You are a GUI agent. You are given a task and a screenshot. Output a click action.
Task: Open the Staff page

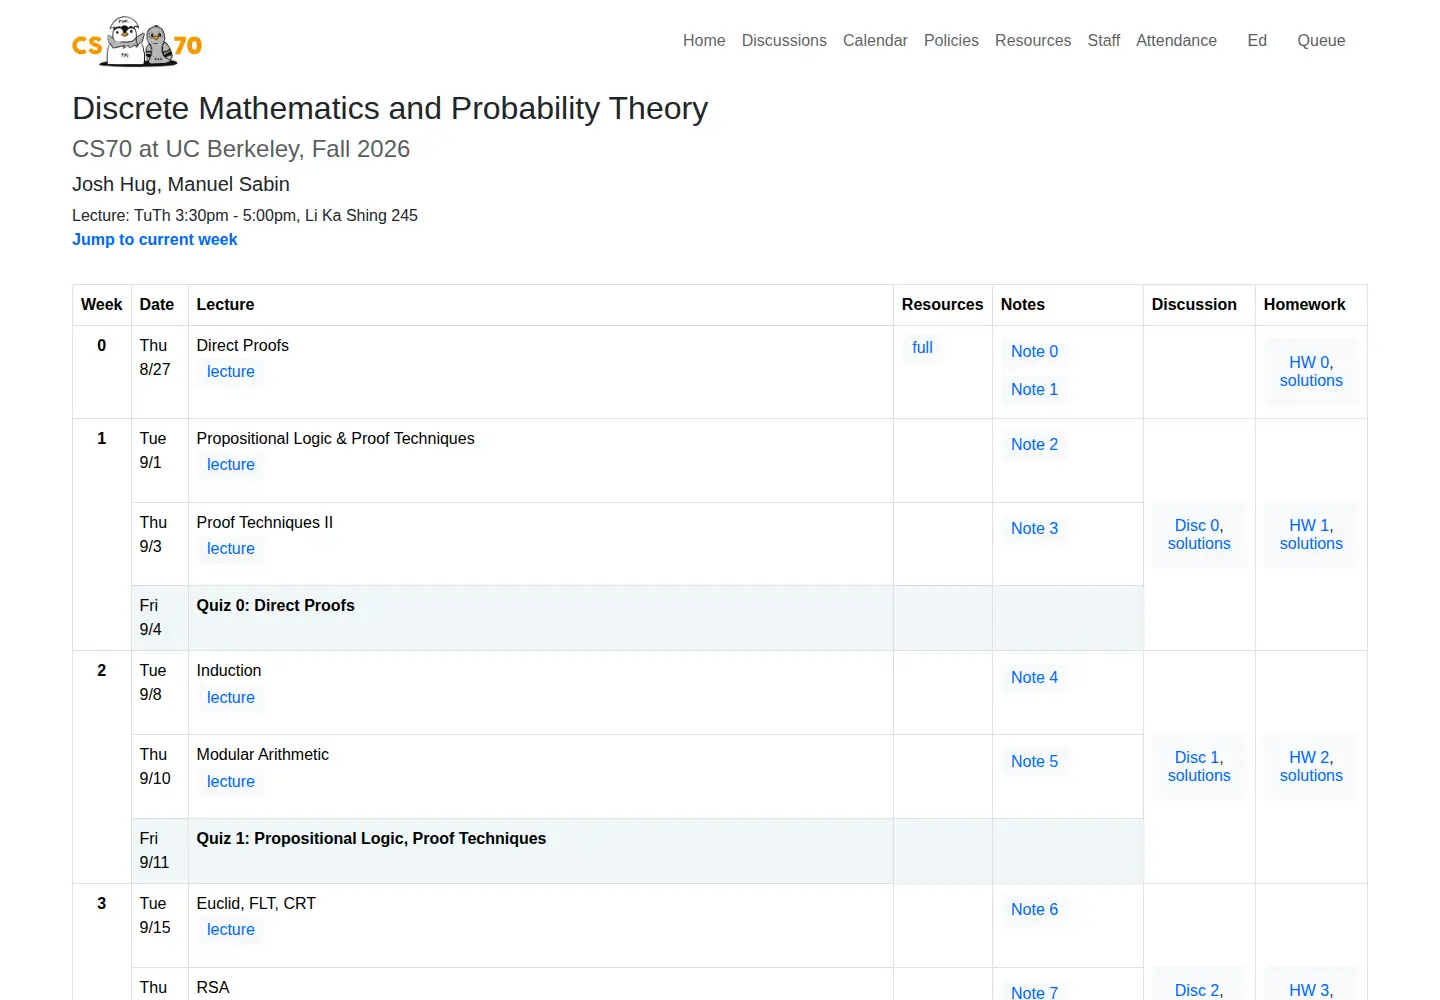tap(1104, 40)
